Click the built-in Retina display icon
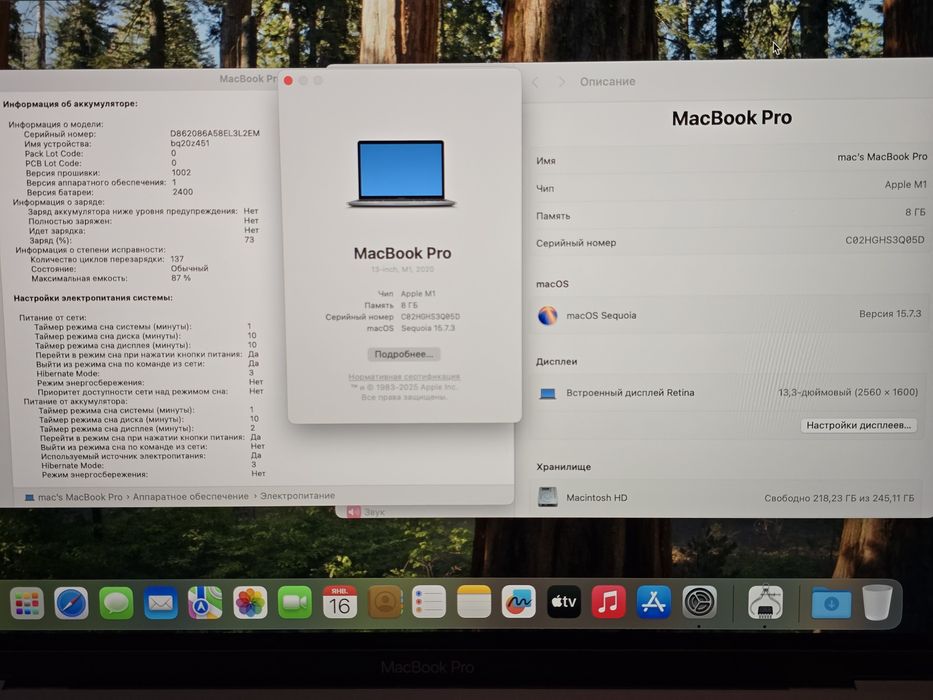933x700 pixels. (x=547, y=393)
